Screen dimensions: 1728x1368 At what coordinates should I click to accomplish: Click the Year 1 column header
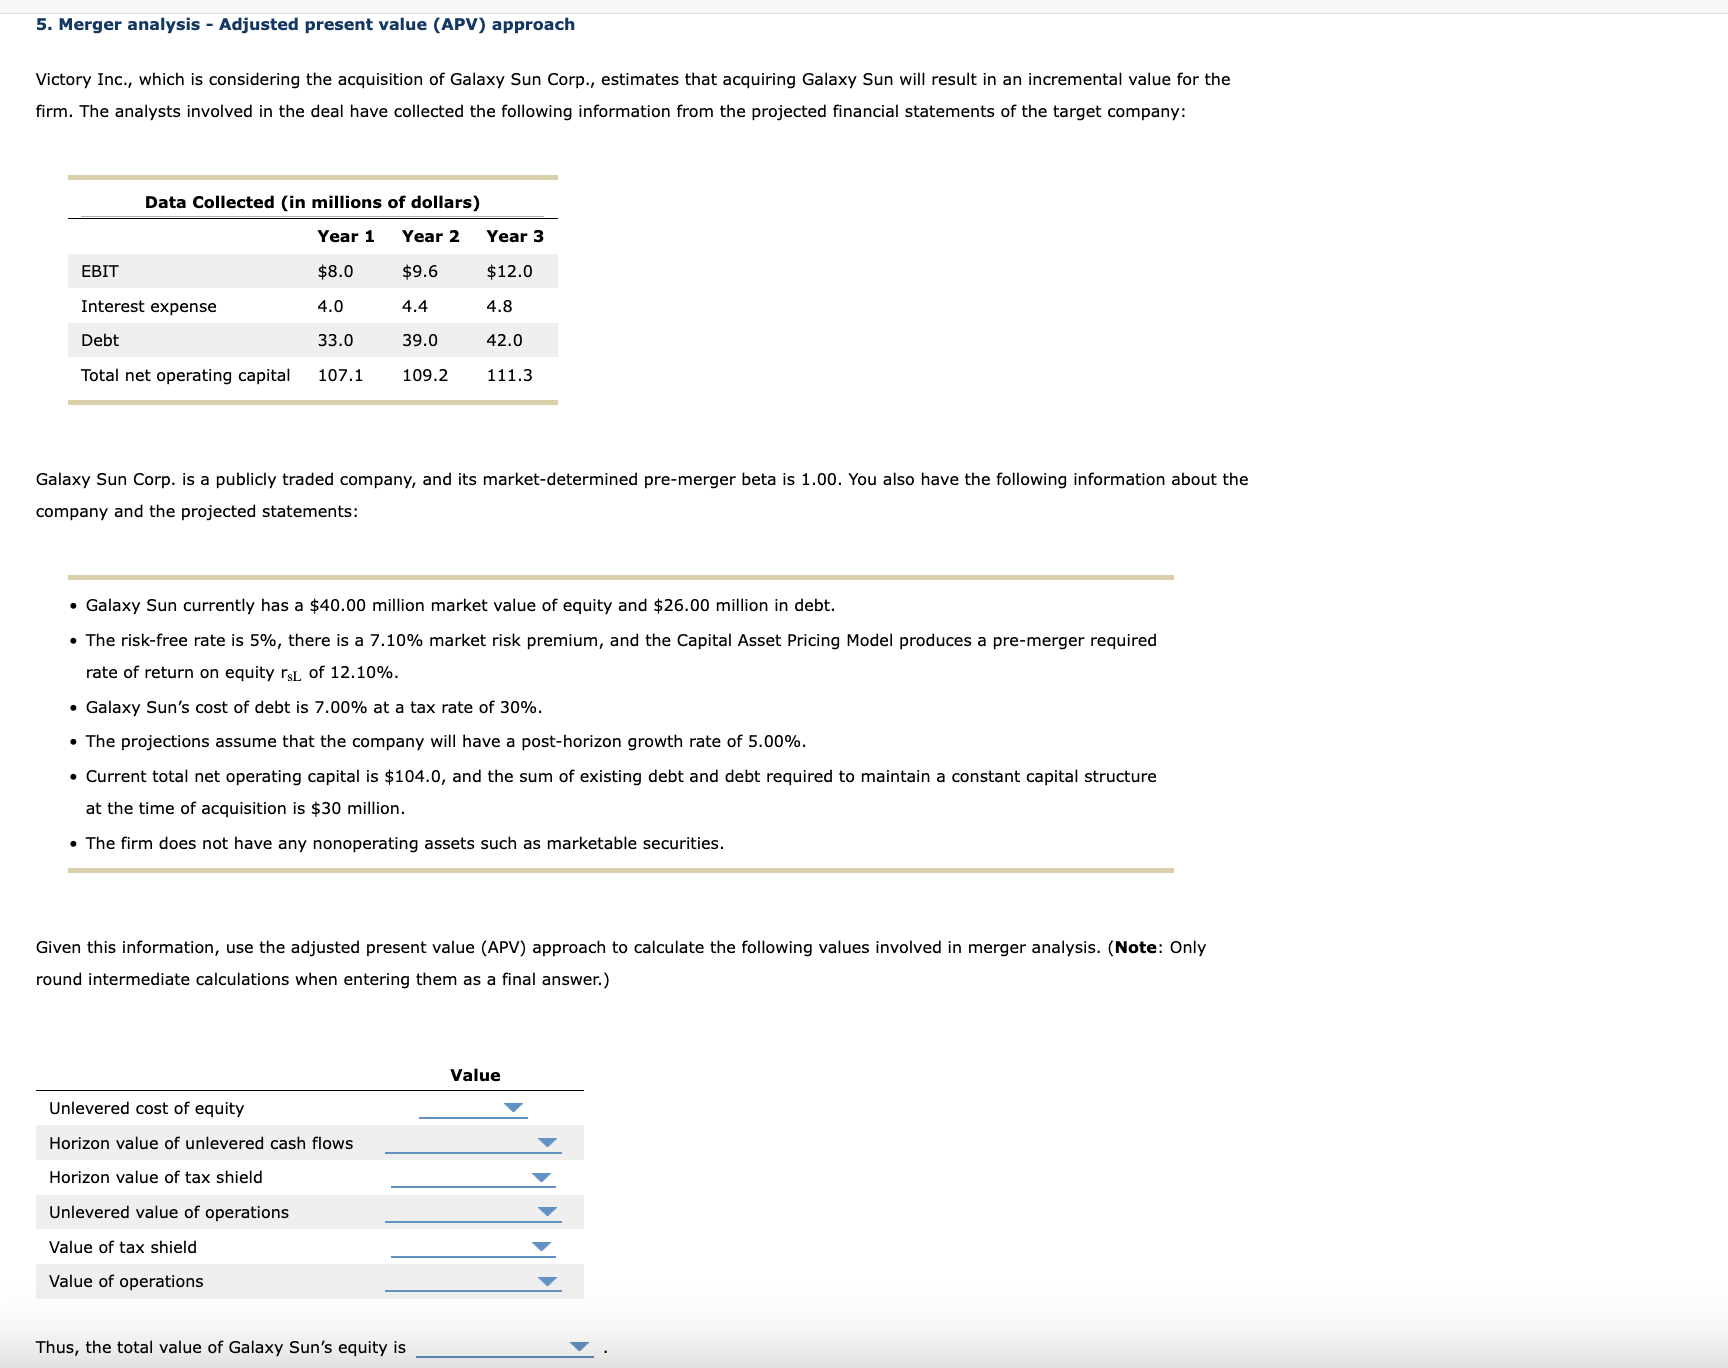[344, 236]
